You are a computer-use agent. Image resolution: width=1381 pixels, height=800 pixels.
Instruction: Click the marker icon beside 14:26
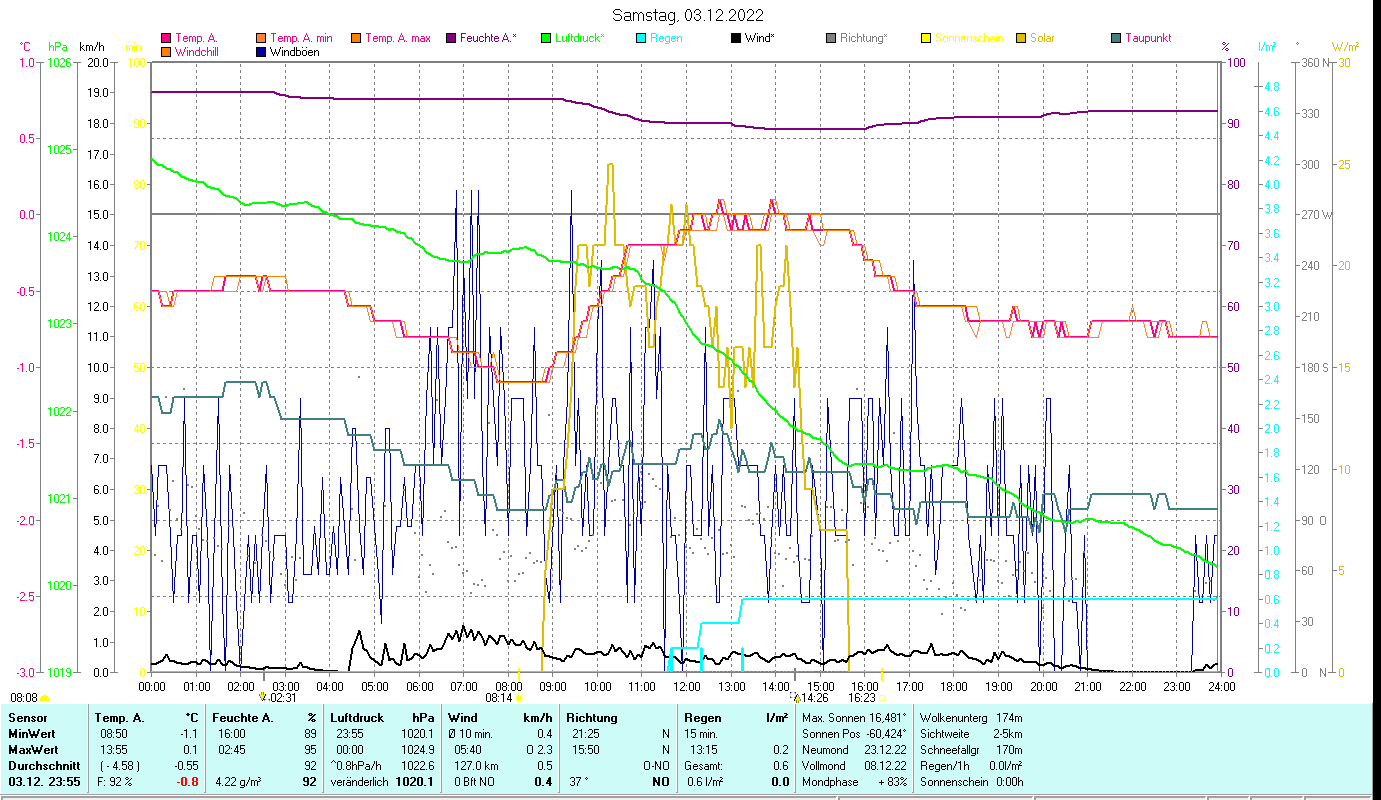click(x=796, y=698)
